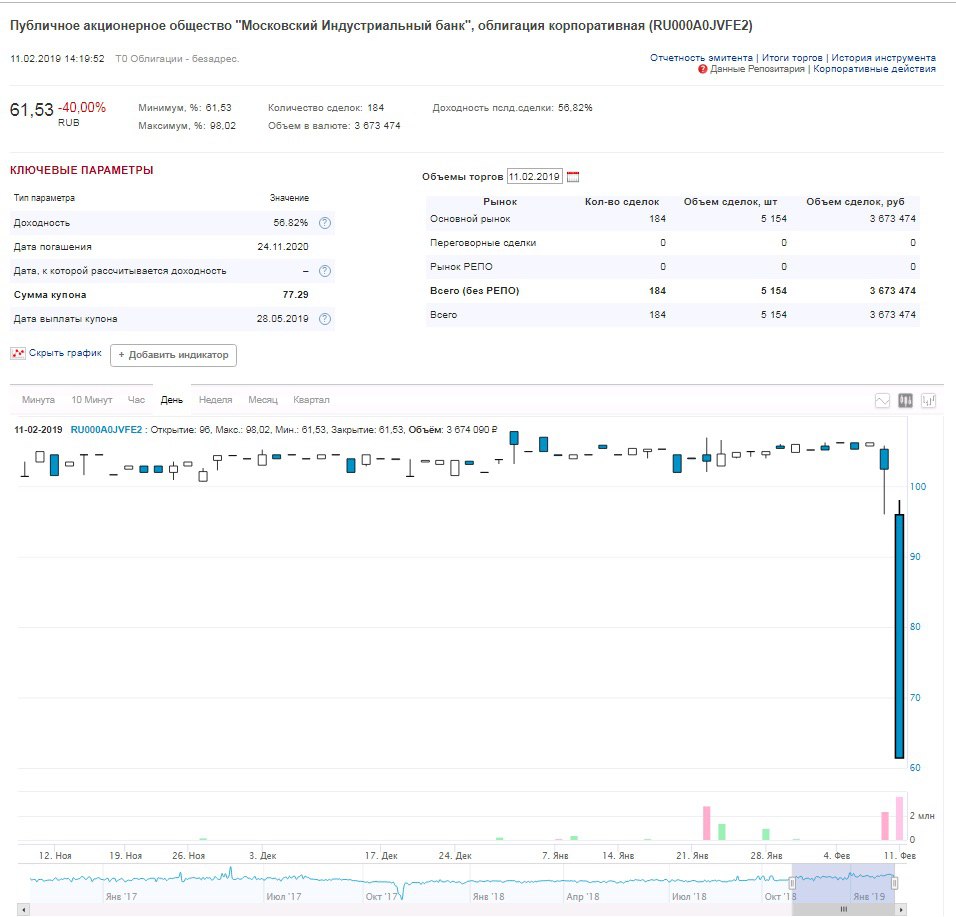Click the Сумма купона value 77.29

[296, 295]
